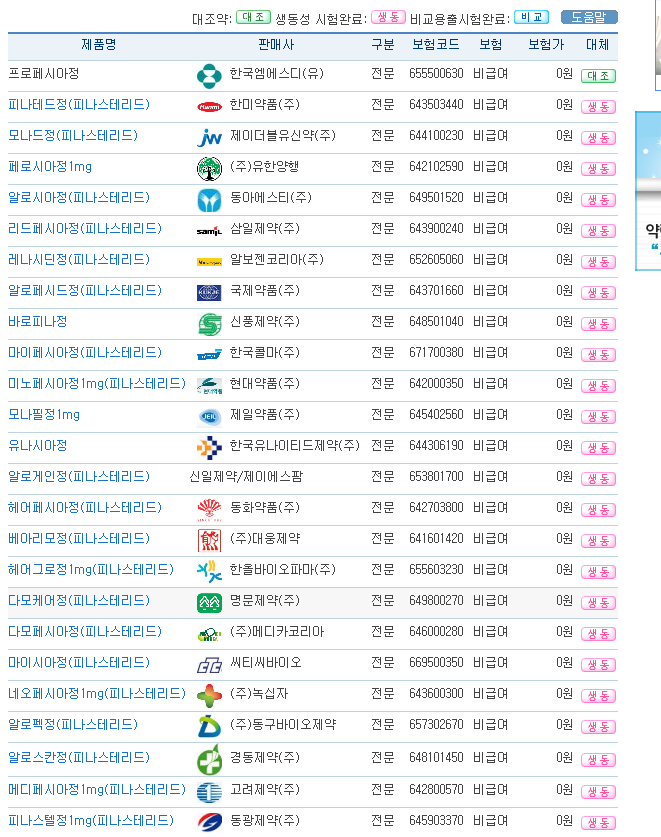Open the 미노페시아정1mg(피나스테리드) link
Screen dimensions: 661x837
[97, 383]
